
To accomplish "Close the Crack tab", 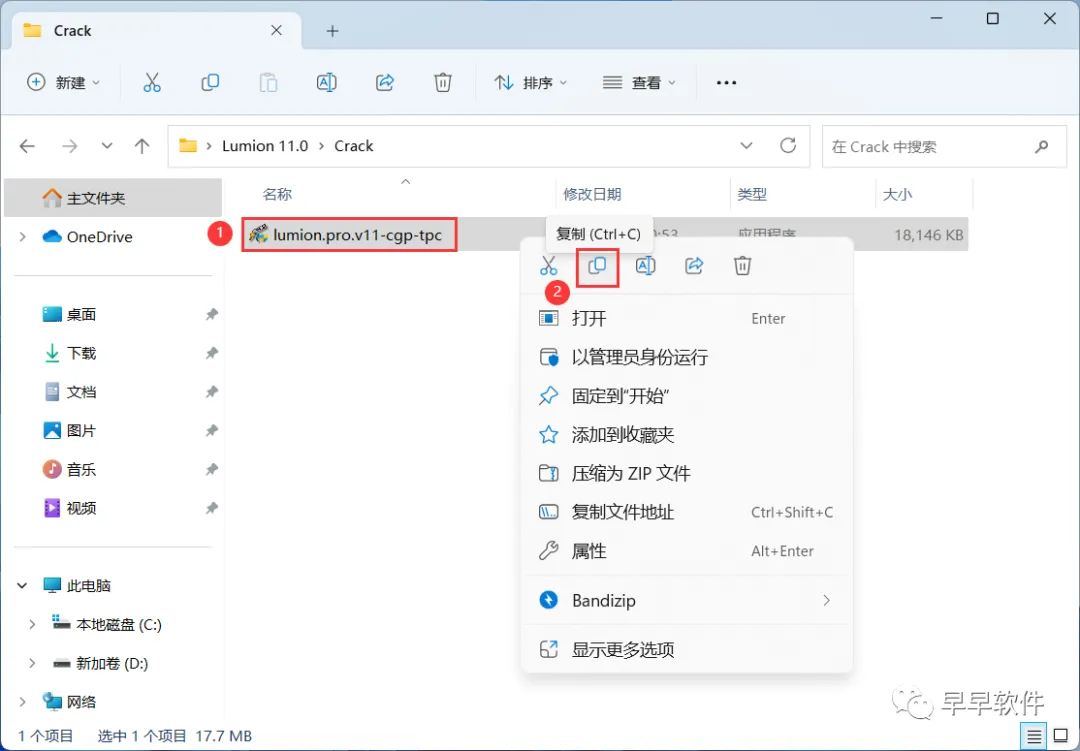I will pyautogui.click(x=276, y=30).
